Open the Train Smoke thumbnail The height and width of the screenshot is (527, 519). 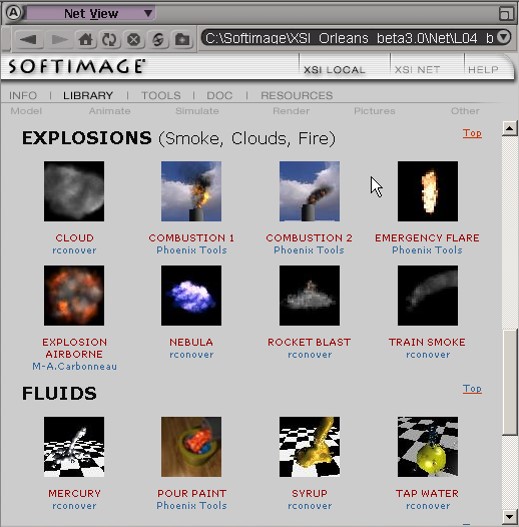coord(428,295)
